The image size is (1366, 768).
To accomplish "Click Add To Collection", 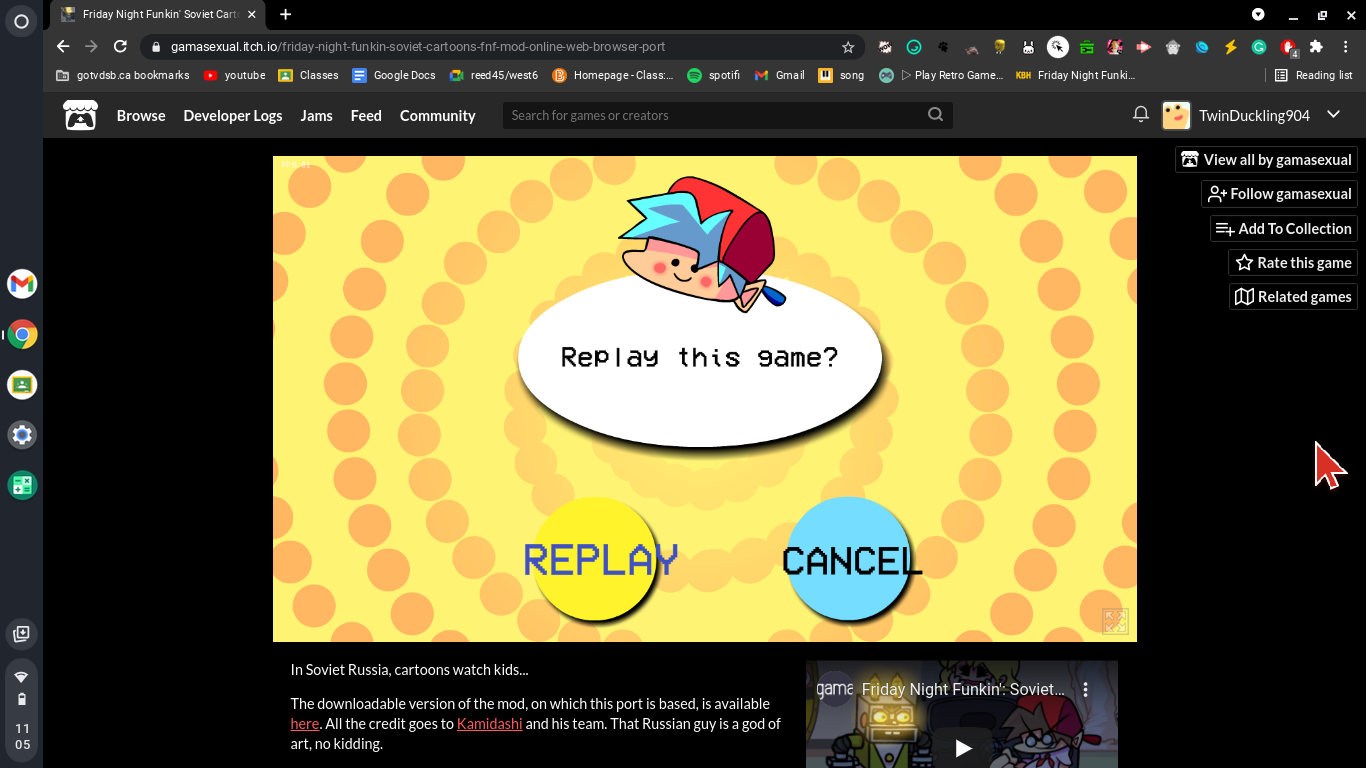I will tap(1284, 229).
